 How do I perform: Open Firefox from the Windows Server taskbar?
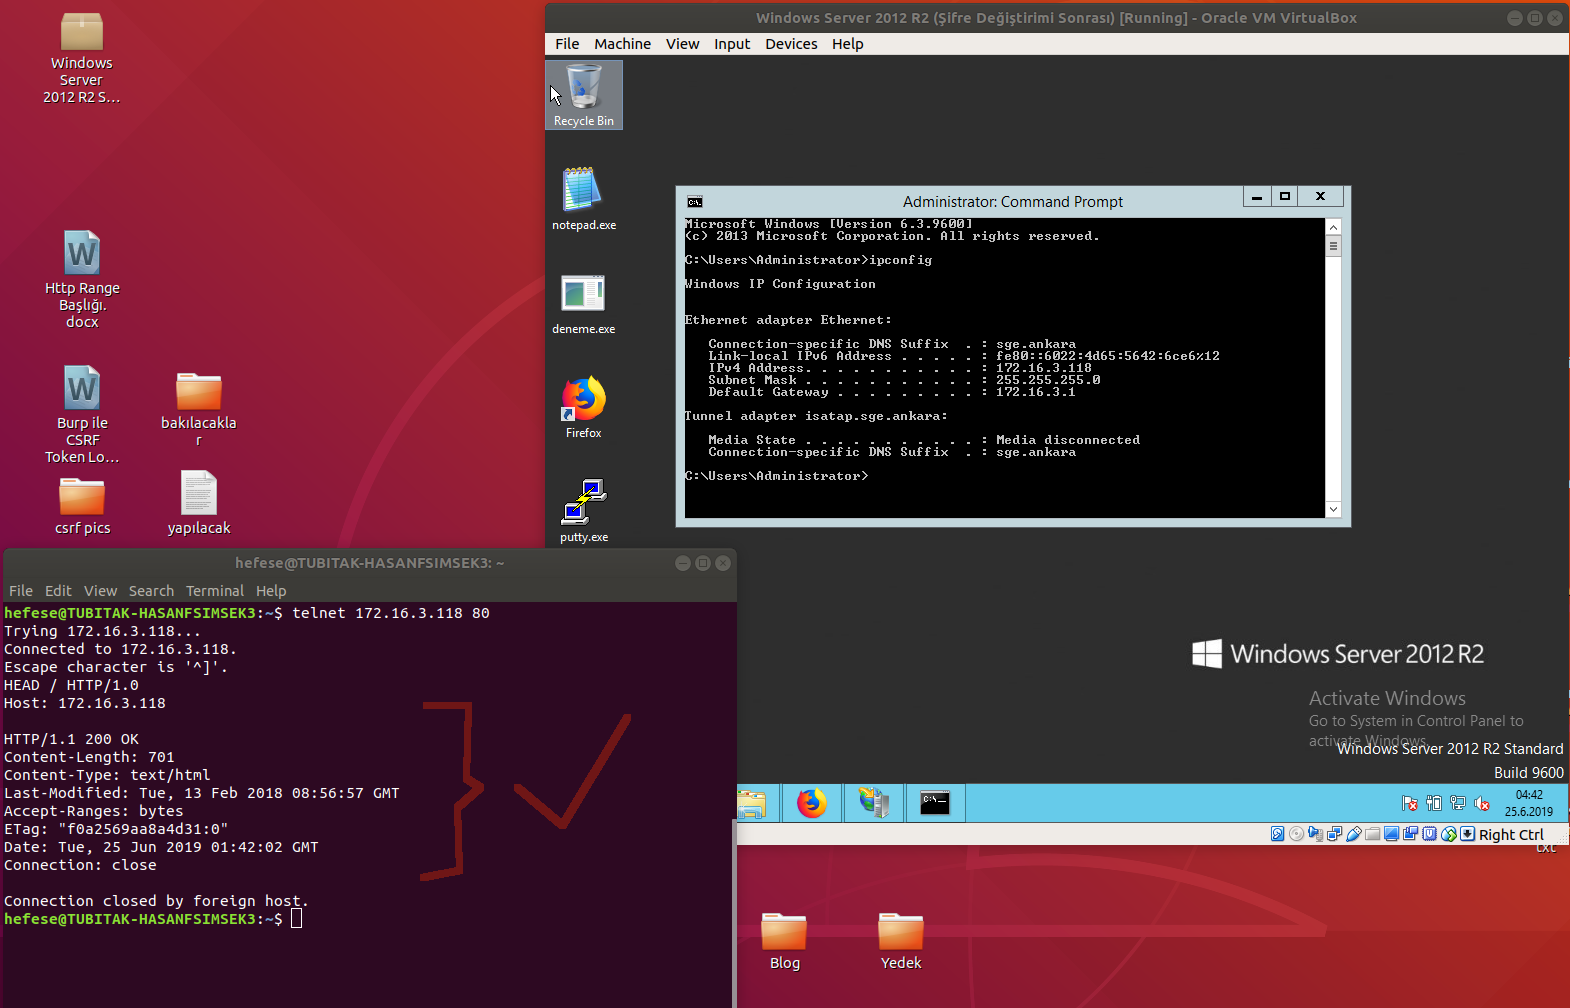[x=812, y=803]
